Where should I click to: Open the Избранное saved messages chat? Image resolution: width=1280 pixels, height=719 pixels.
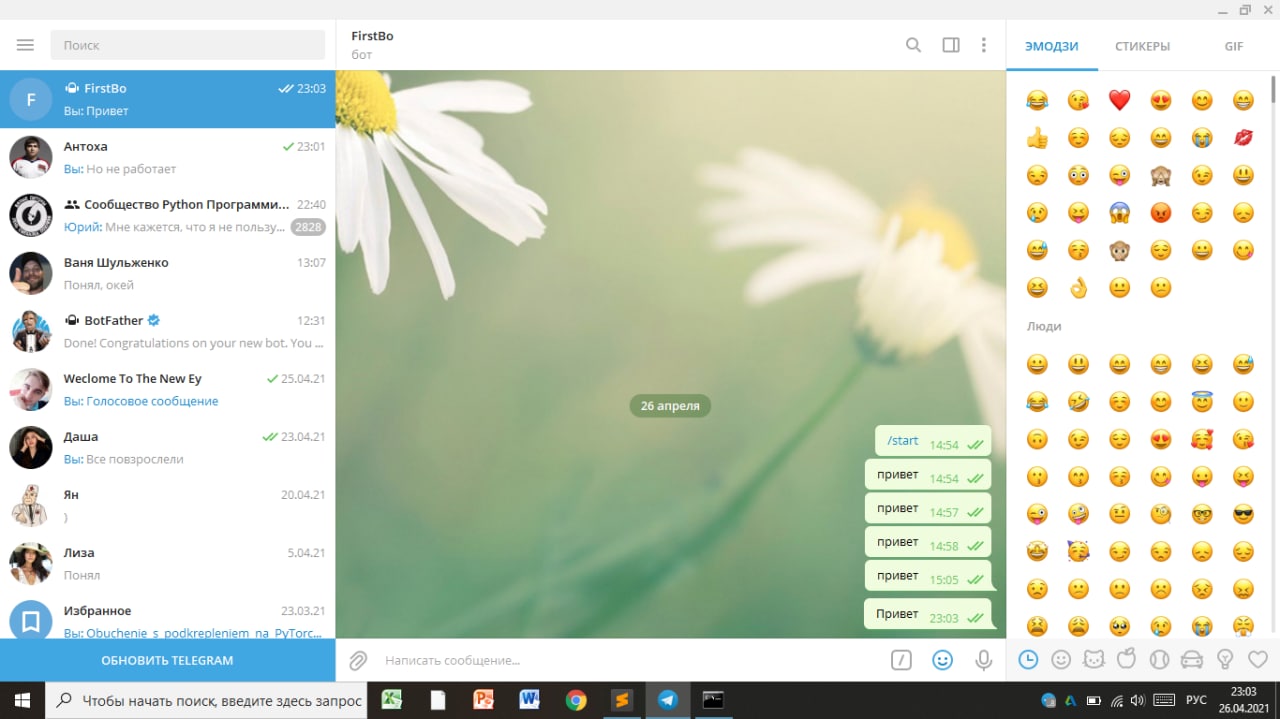[168, 615]
